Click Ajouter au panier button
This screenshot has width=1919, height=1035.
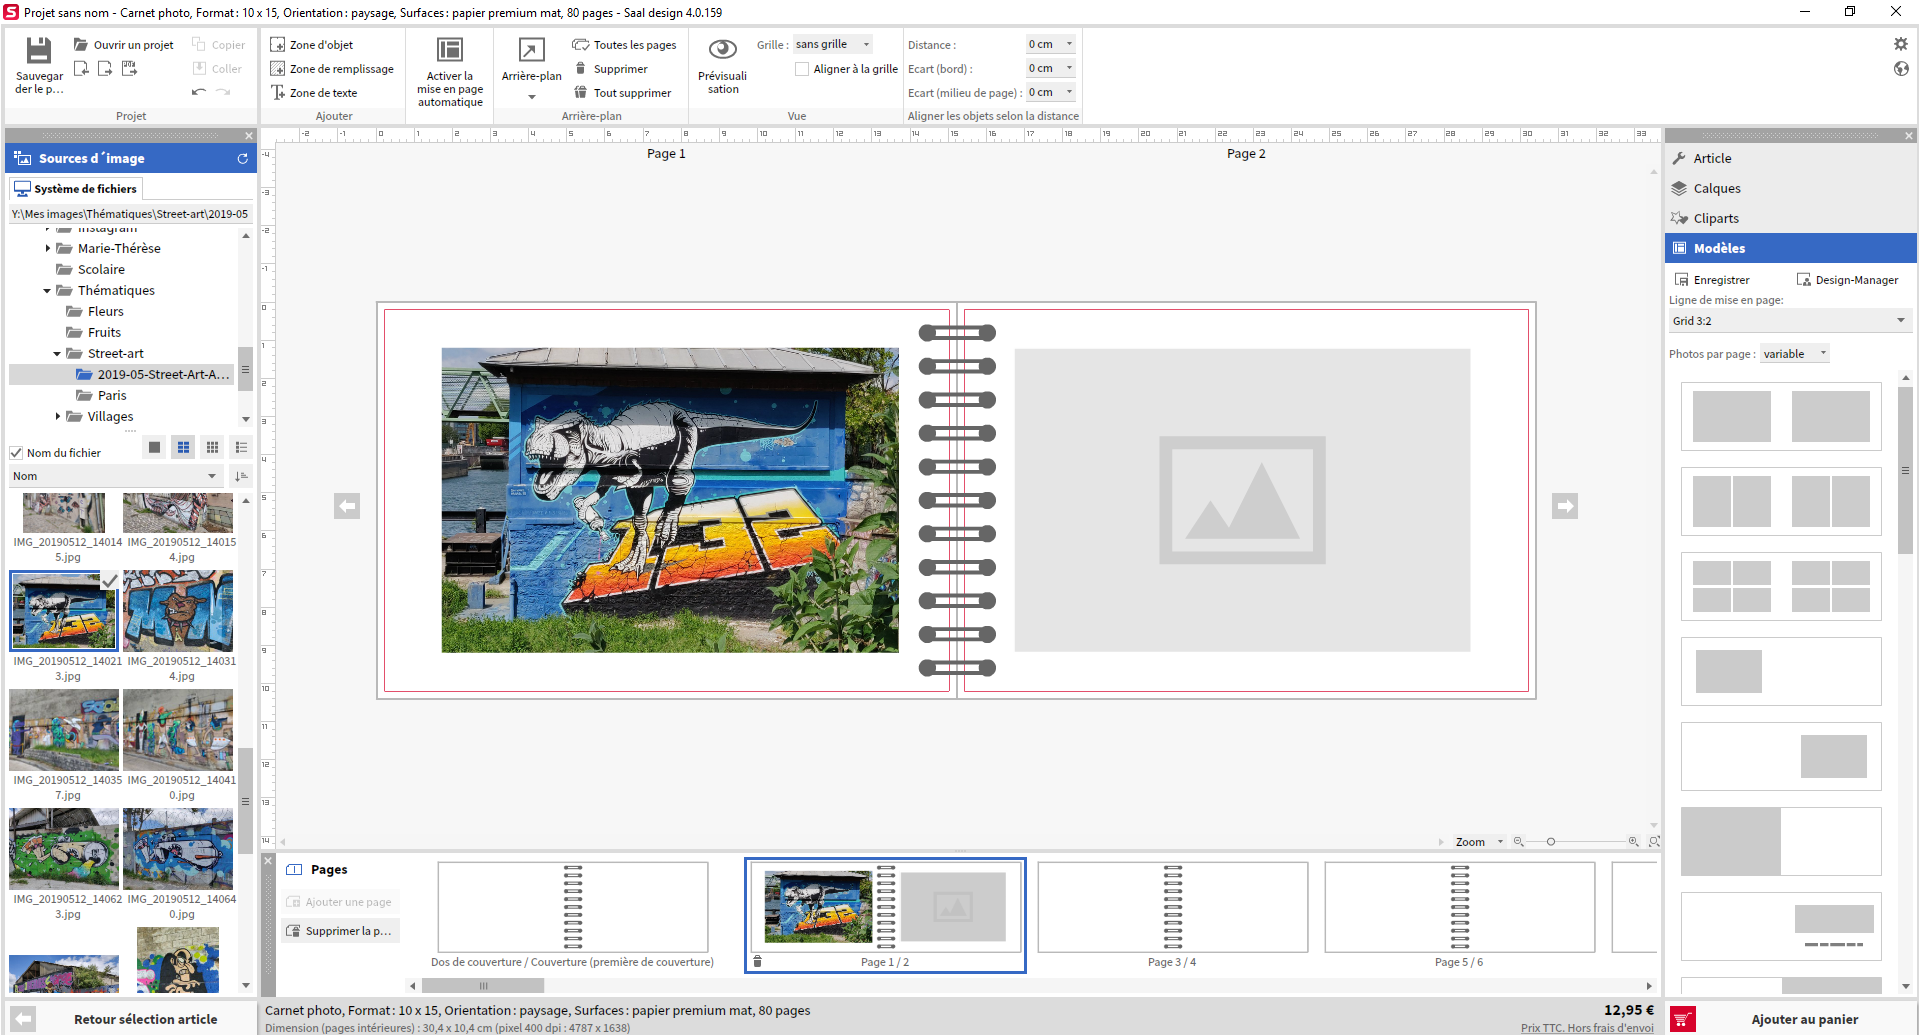1804,1019
